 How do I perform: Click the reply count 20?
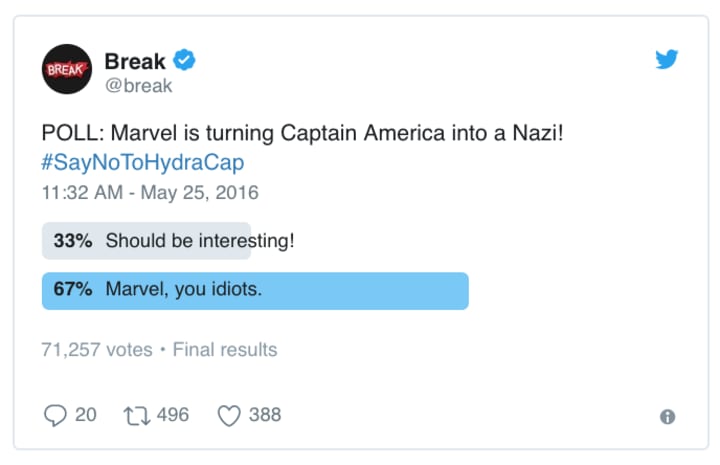[x=86, y=414]
